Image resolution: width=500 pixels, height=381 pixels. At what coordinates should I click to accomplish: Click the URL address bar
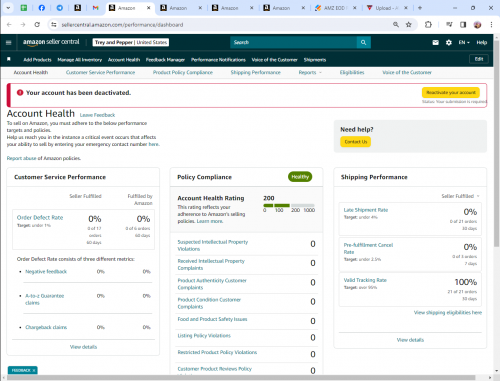coord(220,25)
